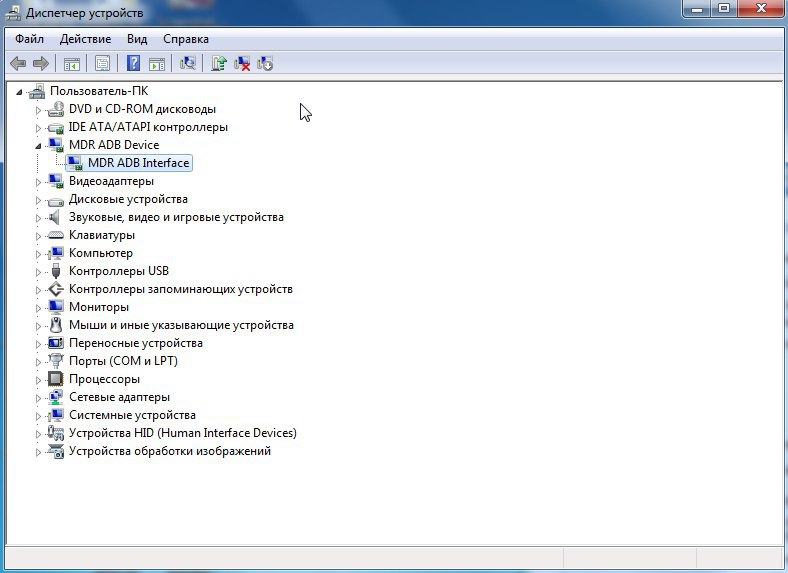Click the Uninstall device red X icon
This screenshot has height=573, width=788.
click(242, 63)
